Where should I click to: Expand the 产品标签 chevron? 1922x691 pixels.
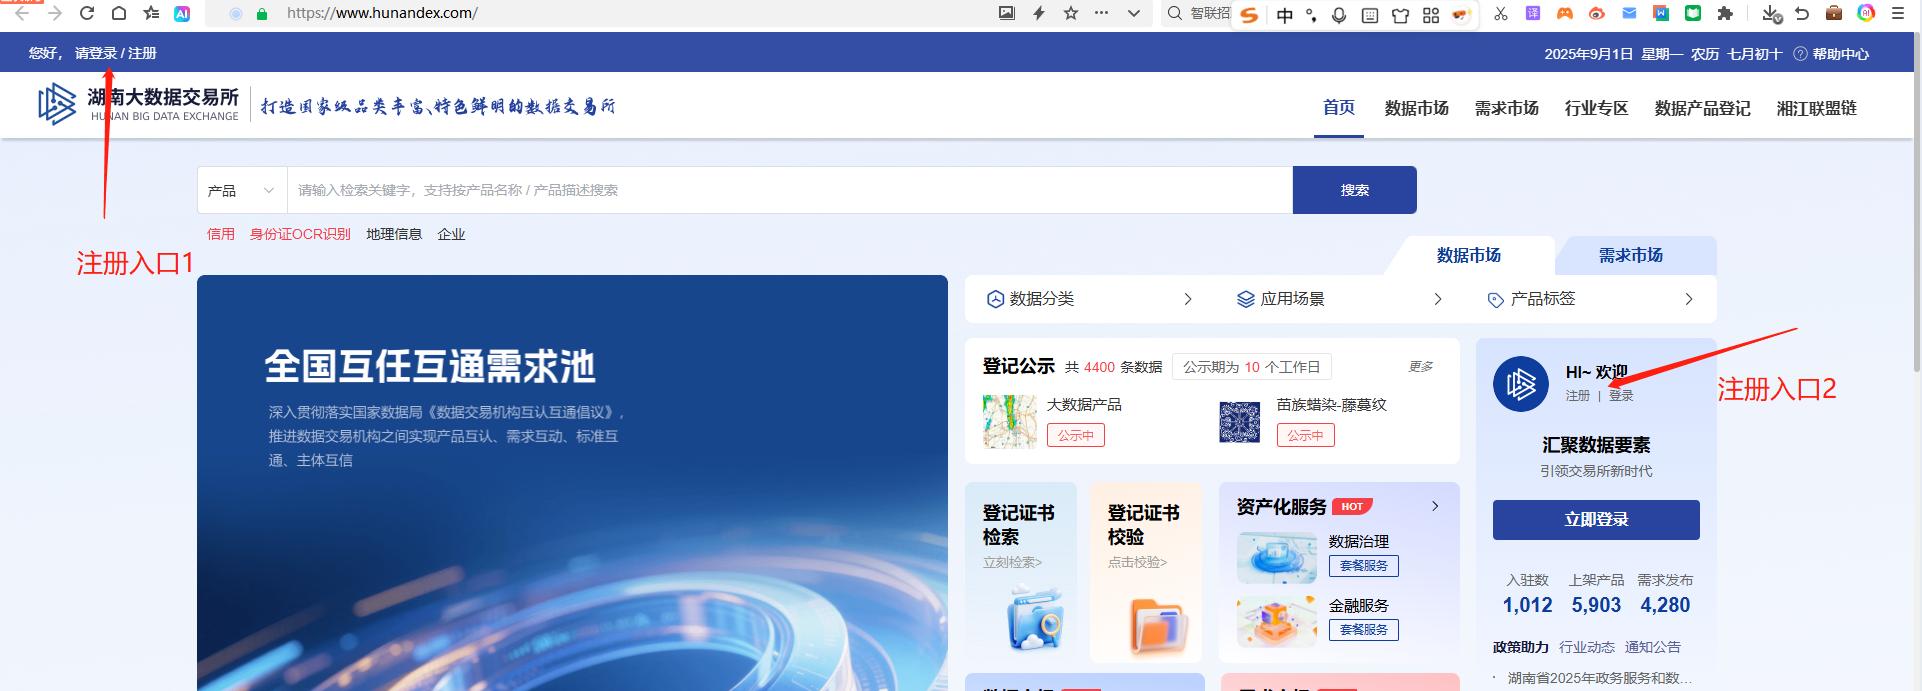(1688, 299)
